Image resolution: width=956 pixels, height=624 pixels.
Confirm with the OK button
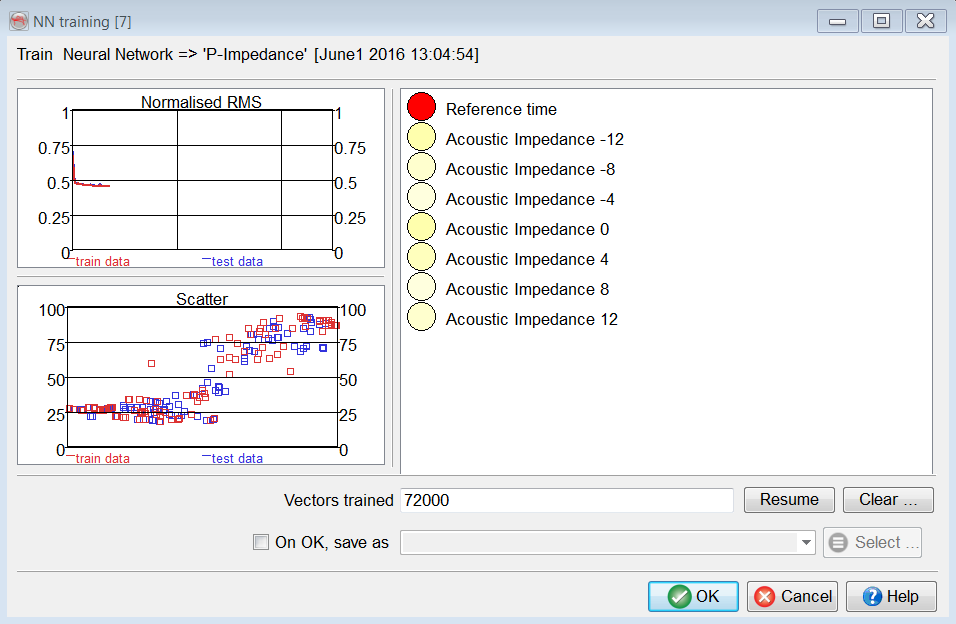point(693,596)
